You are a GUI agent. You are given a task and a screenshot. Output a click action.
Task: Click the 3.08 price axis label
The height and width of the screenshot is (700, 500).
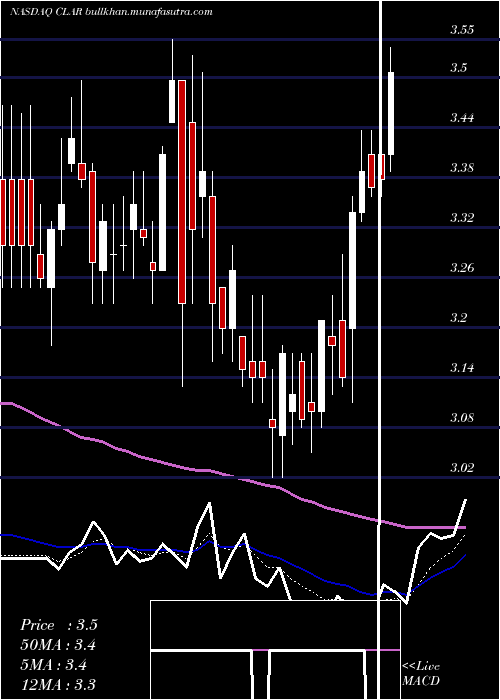click(462, 418)
